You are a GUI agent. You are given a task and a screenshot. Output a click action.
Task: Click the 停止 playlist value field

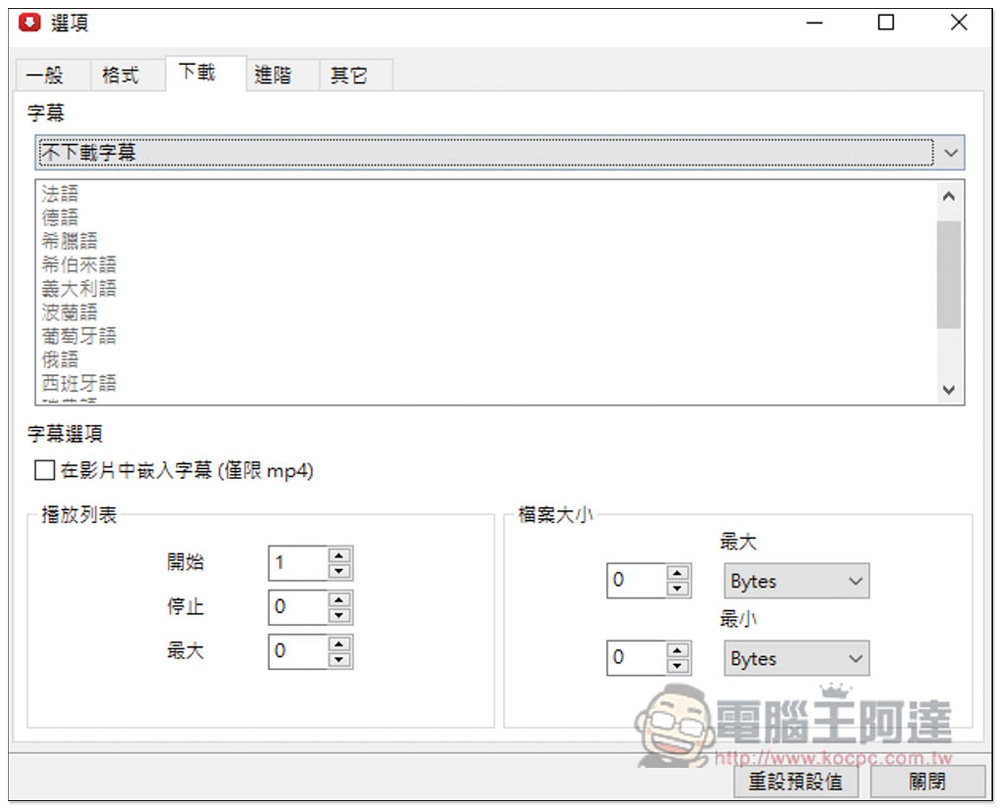(298, 607)
